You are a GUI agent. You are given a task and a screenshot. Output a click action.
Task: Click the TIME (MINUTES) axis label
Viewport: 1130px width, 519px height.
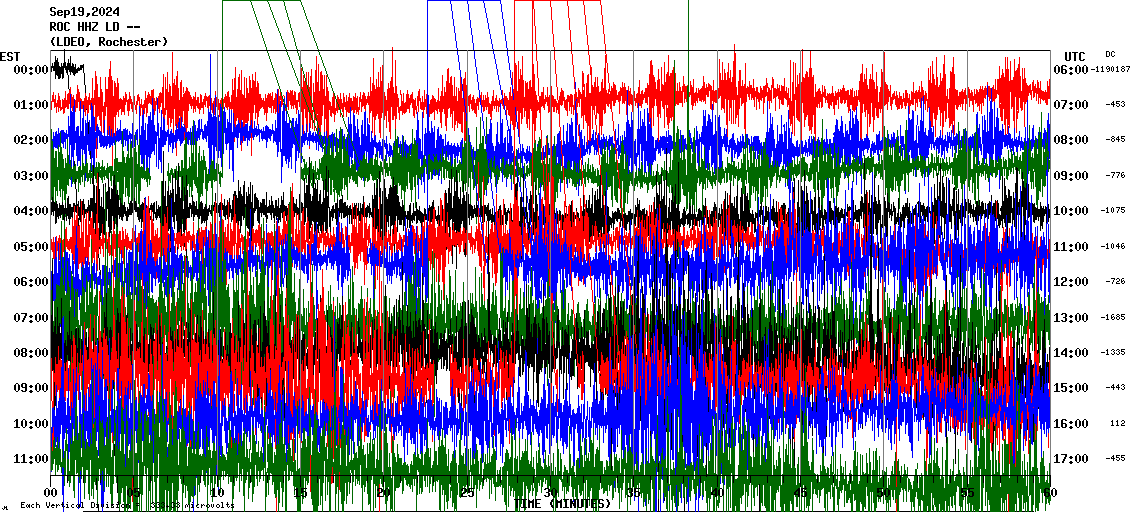(562, 504)
